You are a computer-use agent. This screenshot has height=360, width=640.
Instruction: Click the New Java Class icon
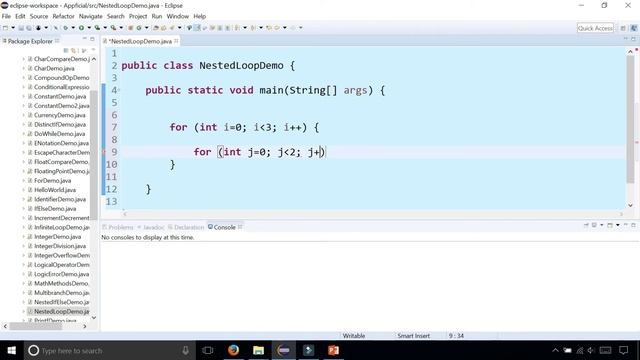pyautogui.click(x=139, y=28)
